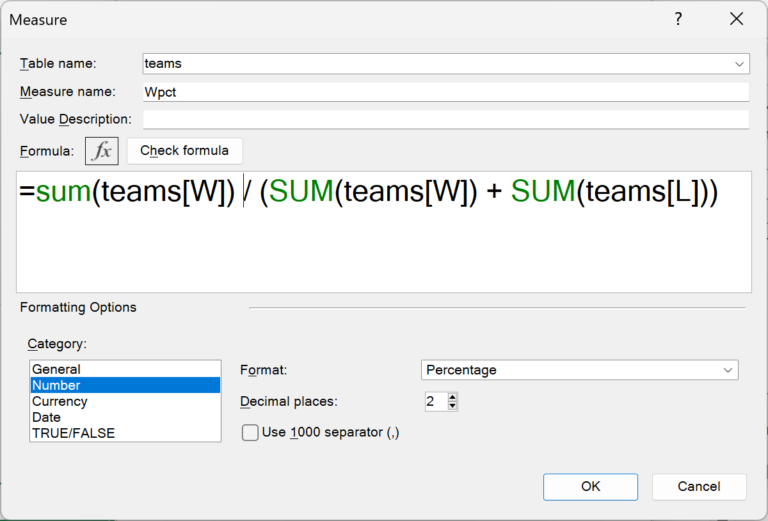Click the Cancel button

pyautogui.click(x=699, y=487)
